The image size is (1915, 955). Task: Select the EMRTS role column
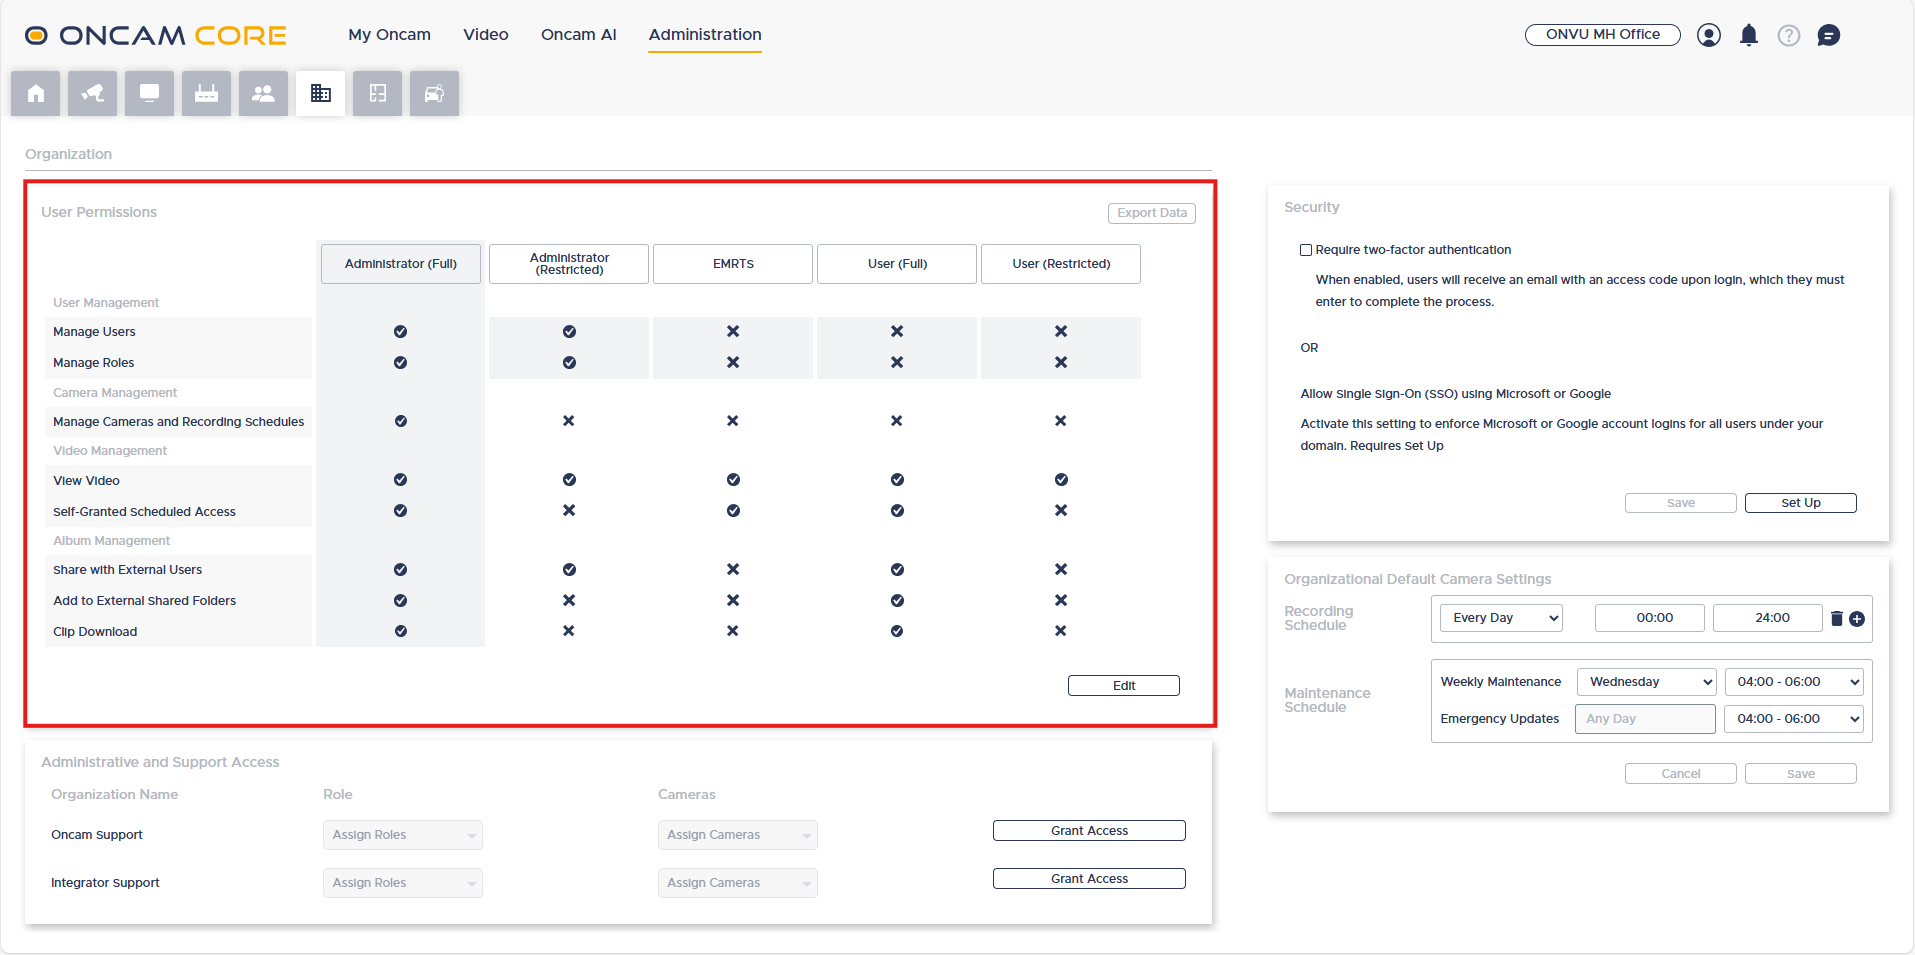pyautogui.click(x=733, y=264)
